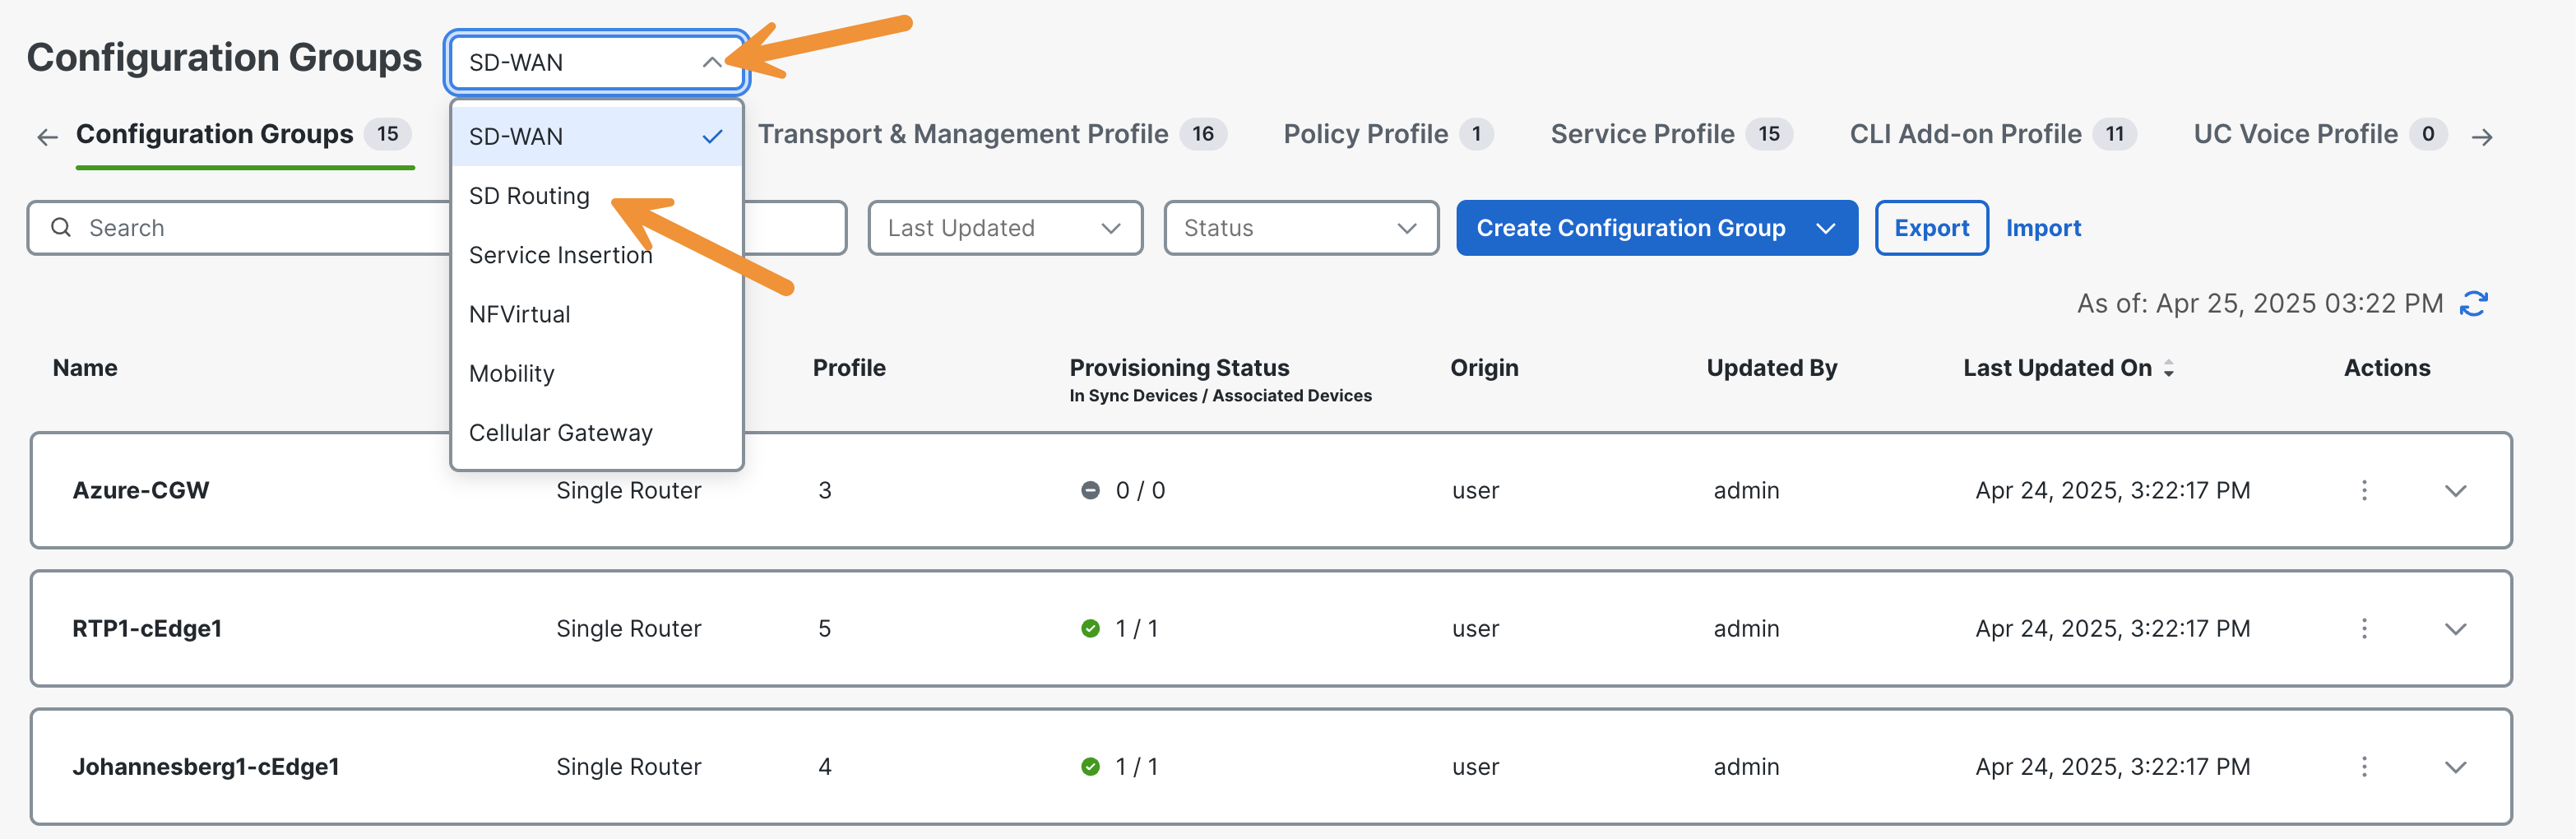Open actions menu for Johannesberg1-cEdge1 row
Viewport: 2576px width, 839px height.
pyautogui.click(x=2364, y=766)
